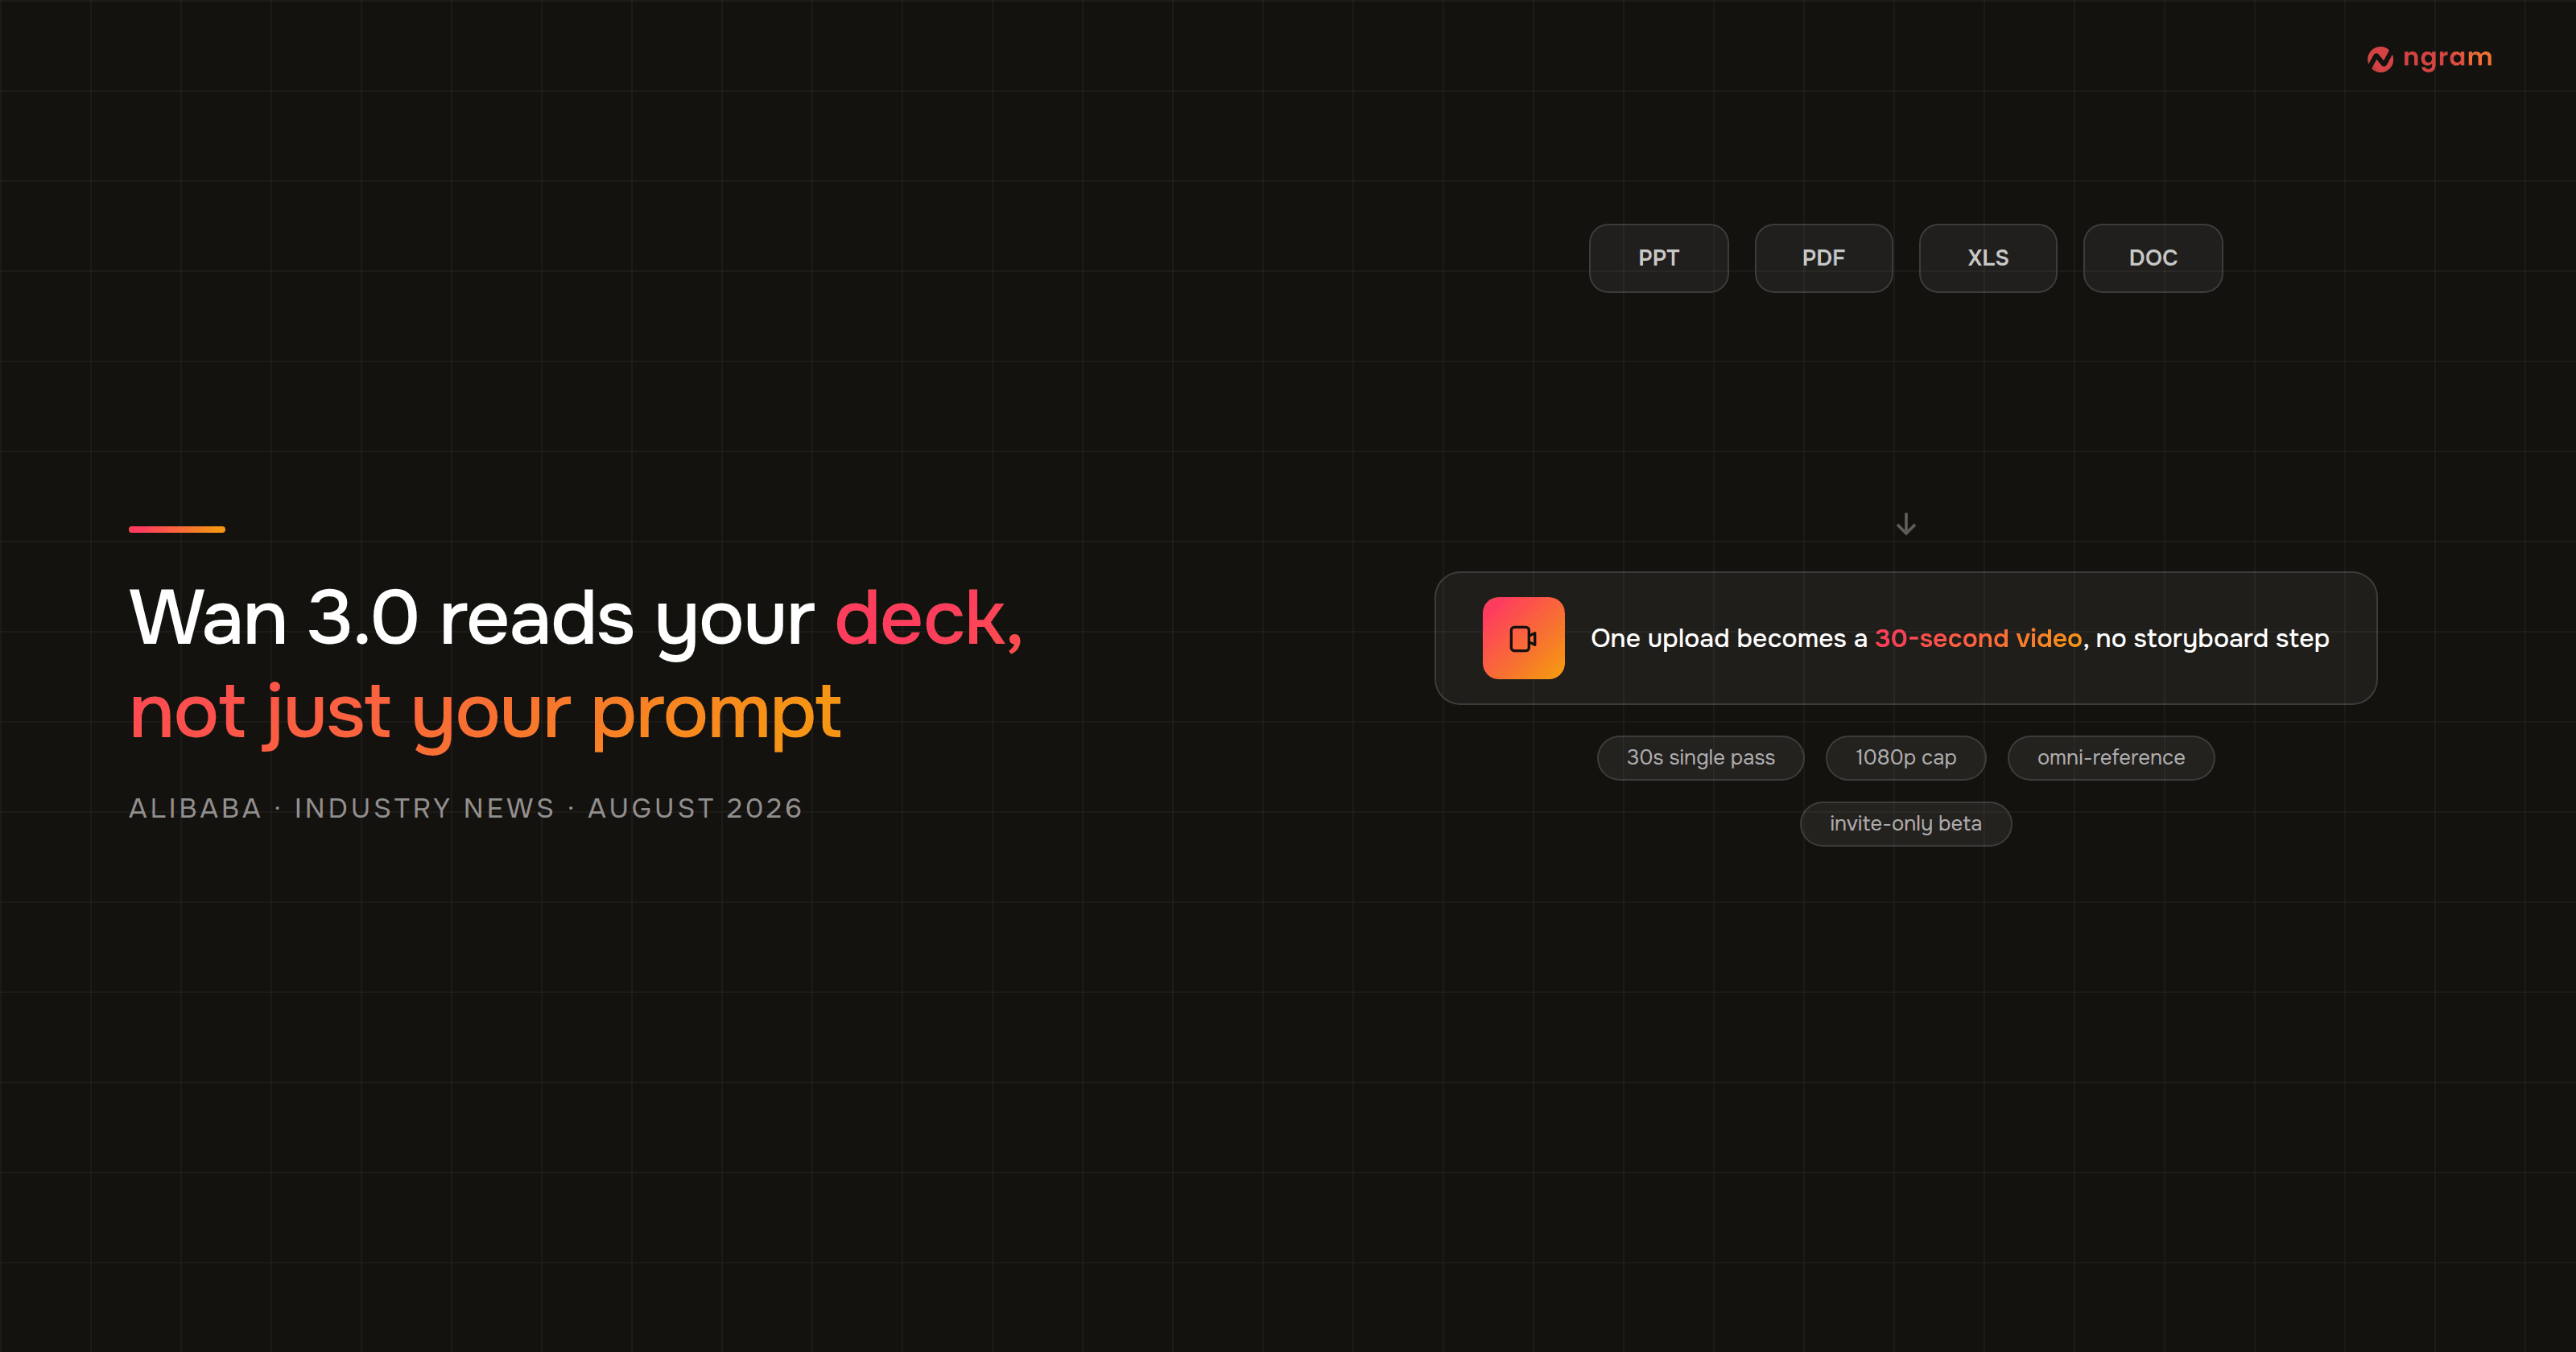This screenshot has height=1352, width=2576.
Task: Click the red word 'deck,' in headline
Action: point(929,619)
